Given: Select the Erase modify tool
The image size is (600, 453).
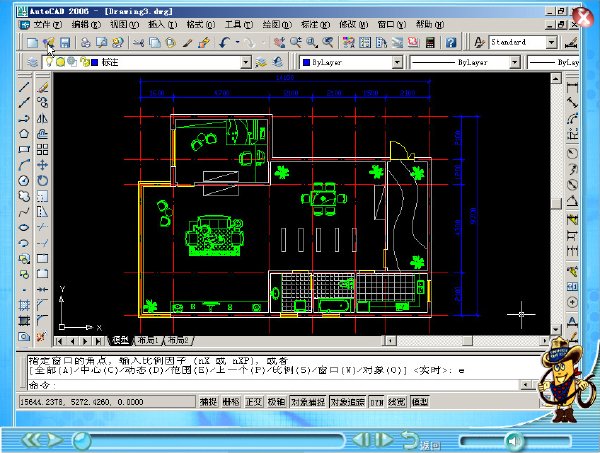Looking at the screenshot, I should (42, 87).
